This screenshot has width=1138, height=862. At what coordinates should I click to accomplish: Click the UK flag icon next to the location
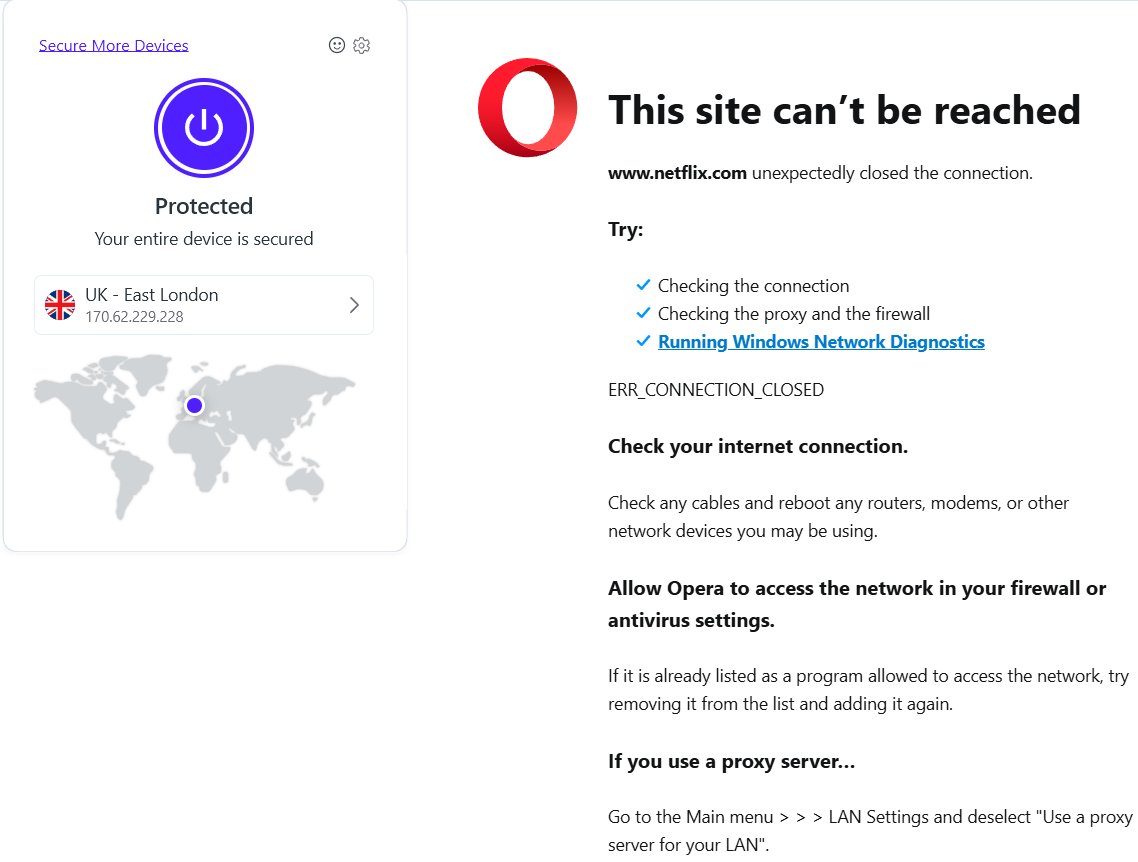[x=60, y=304]
